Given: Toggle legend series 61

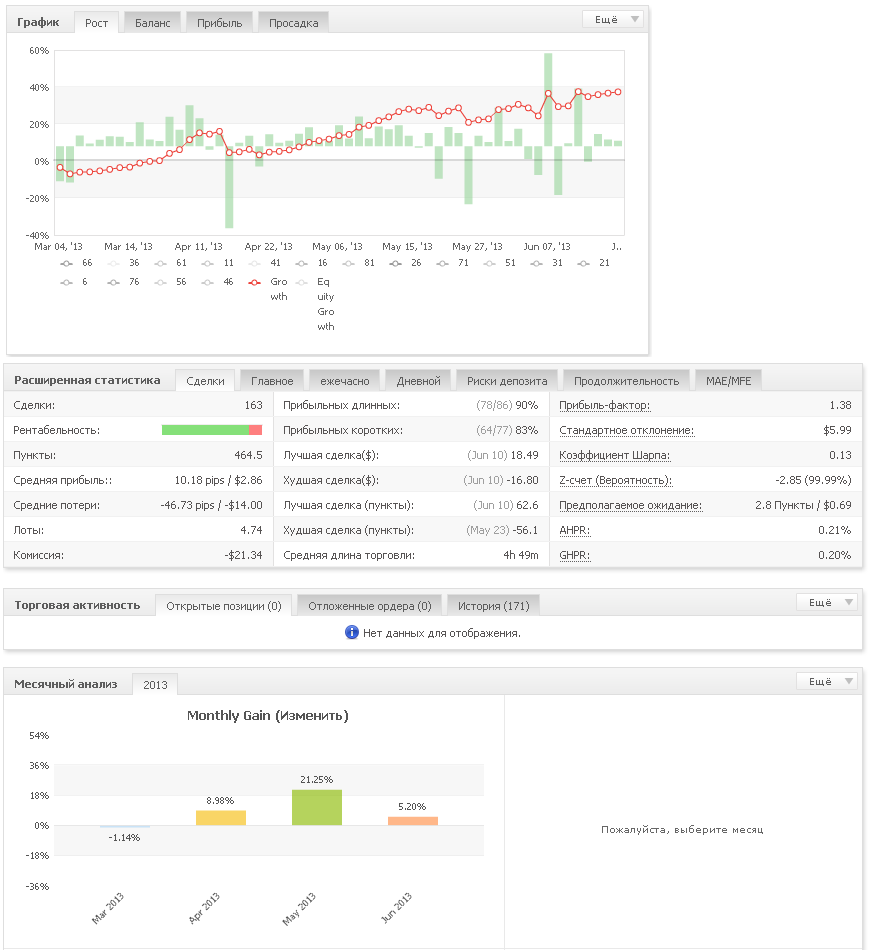Looking at the screenshot, I should pos(170,263).
